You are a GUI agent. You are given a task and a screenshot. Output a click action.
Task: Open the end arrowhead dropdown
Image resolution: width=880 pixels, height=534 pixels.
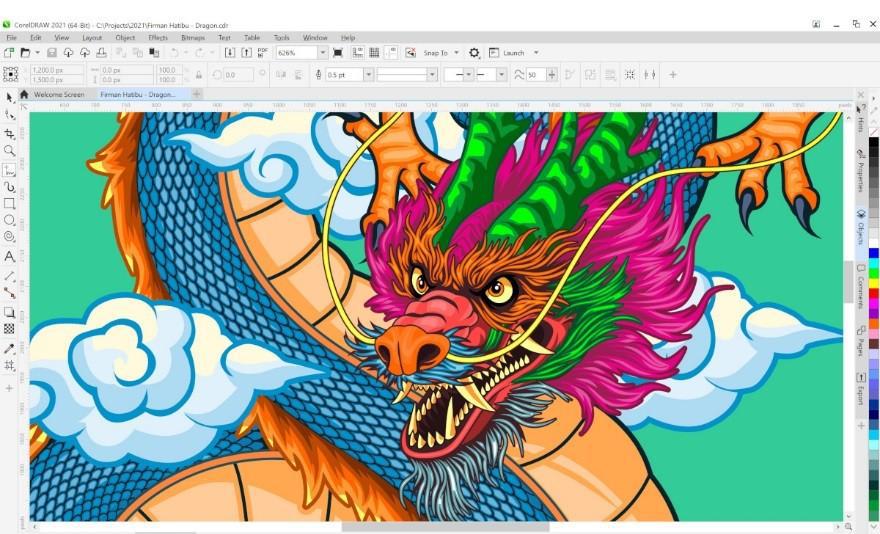[x=502, y=75]
